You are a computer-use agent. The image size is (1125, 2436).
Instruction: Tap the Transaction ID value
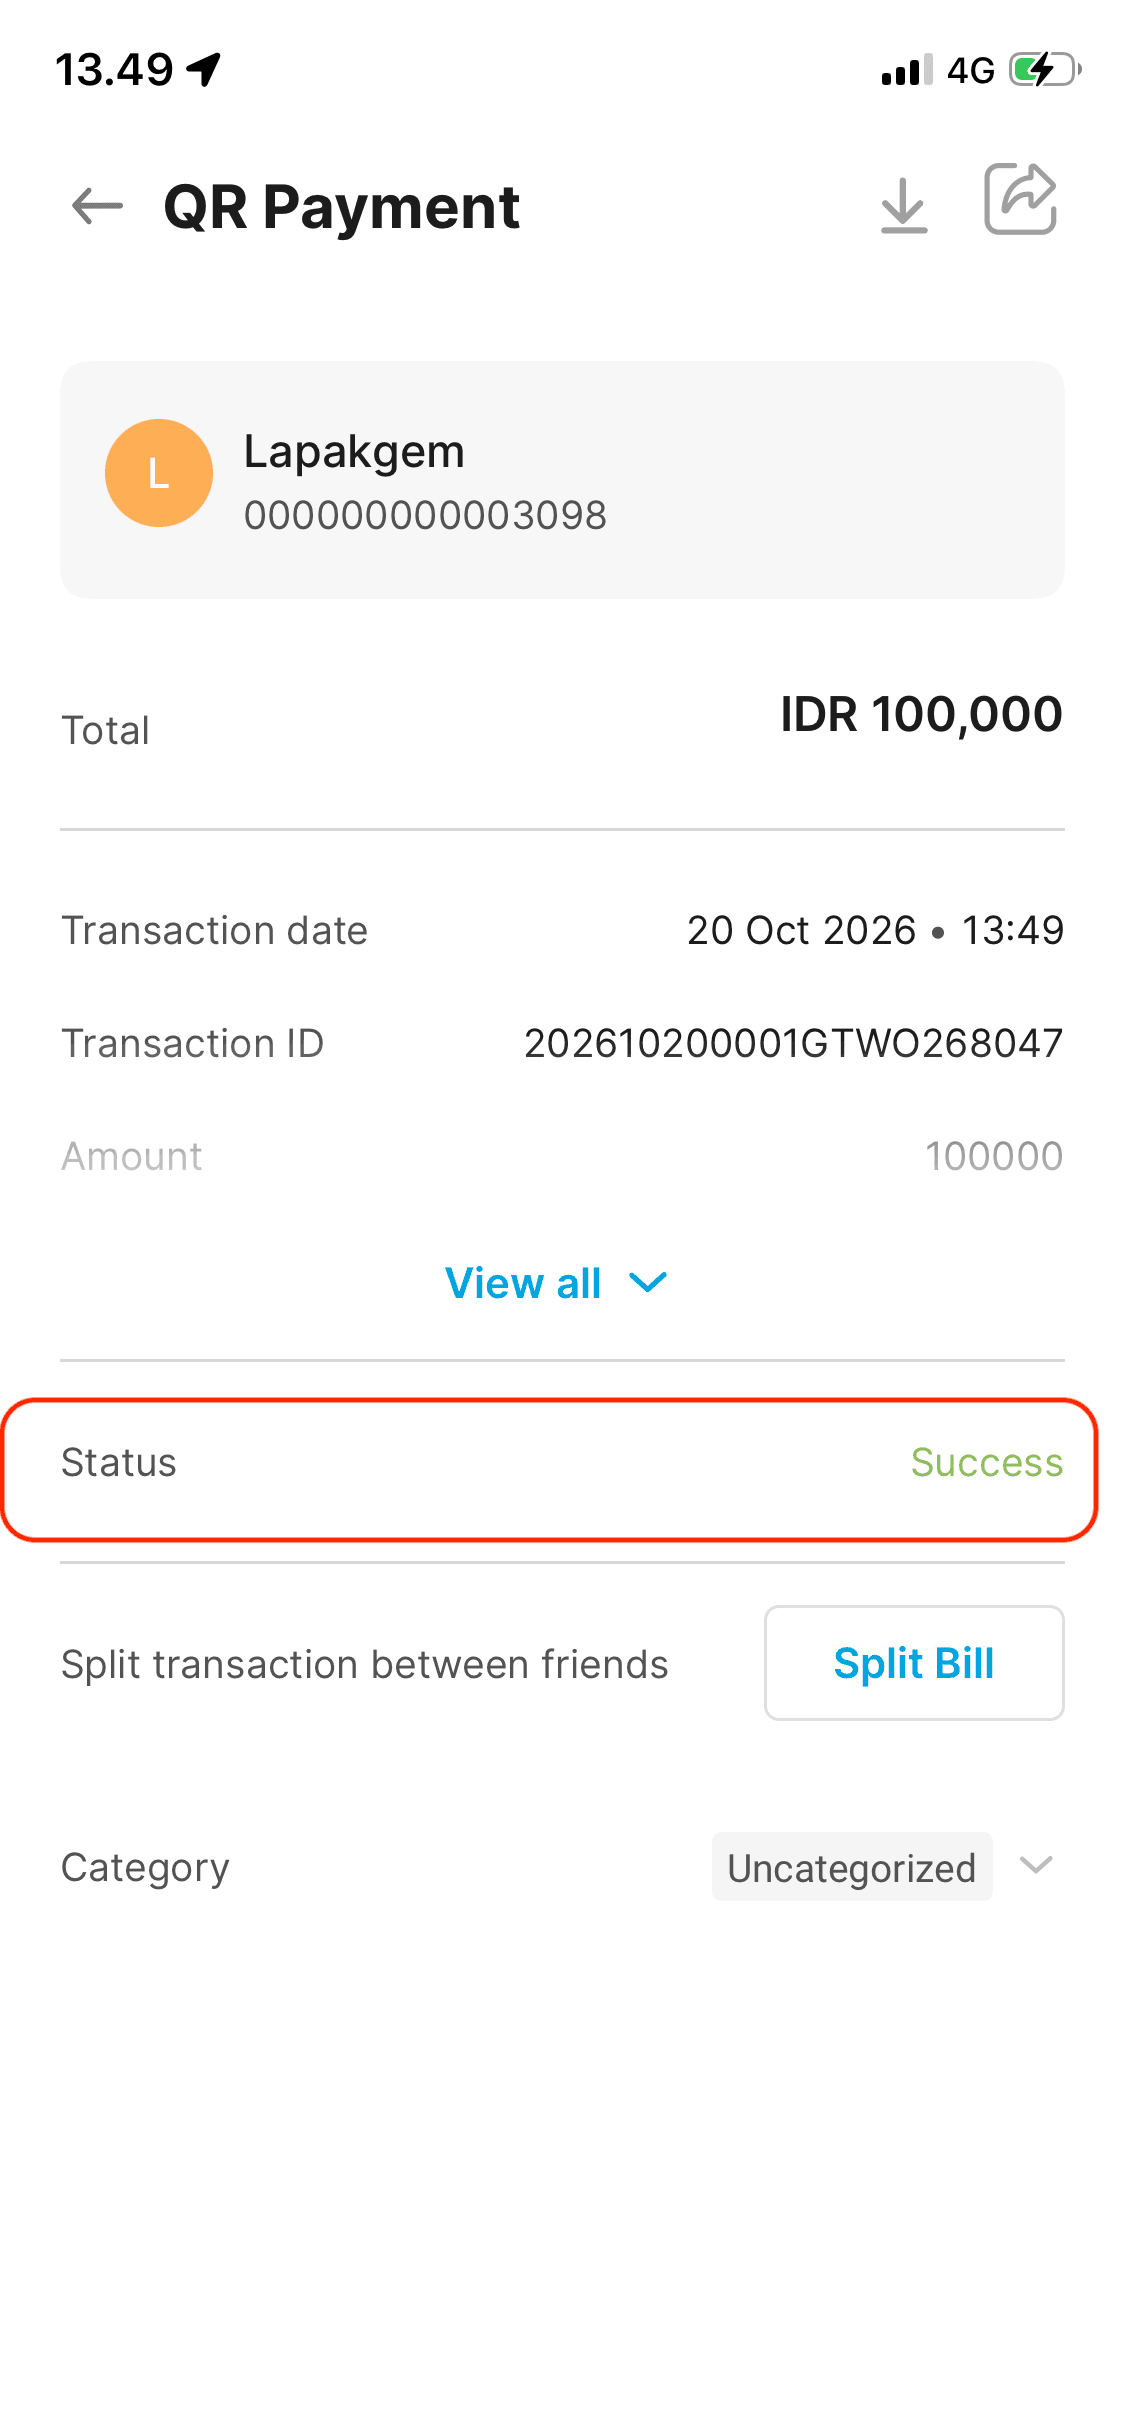coord(793,1043)
